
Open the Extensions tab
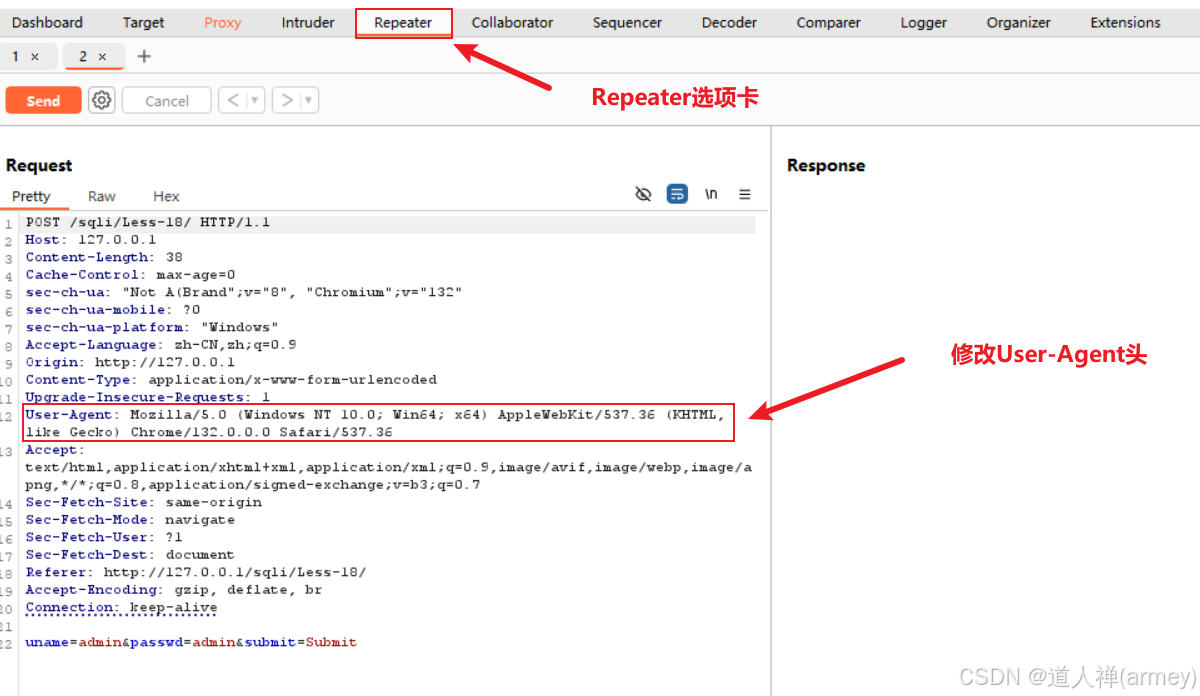(1125, 23)
